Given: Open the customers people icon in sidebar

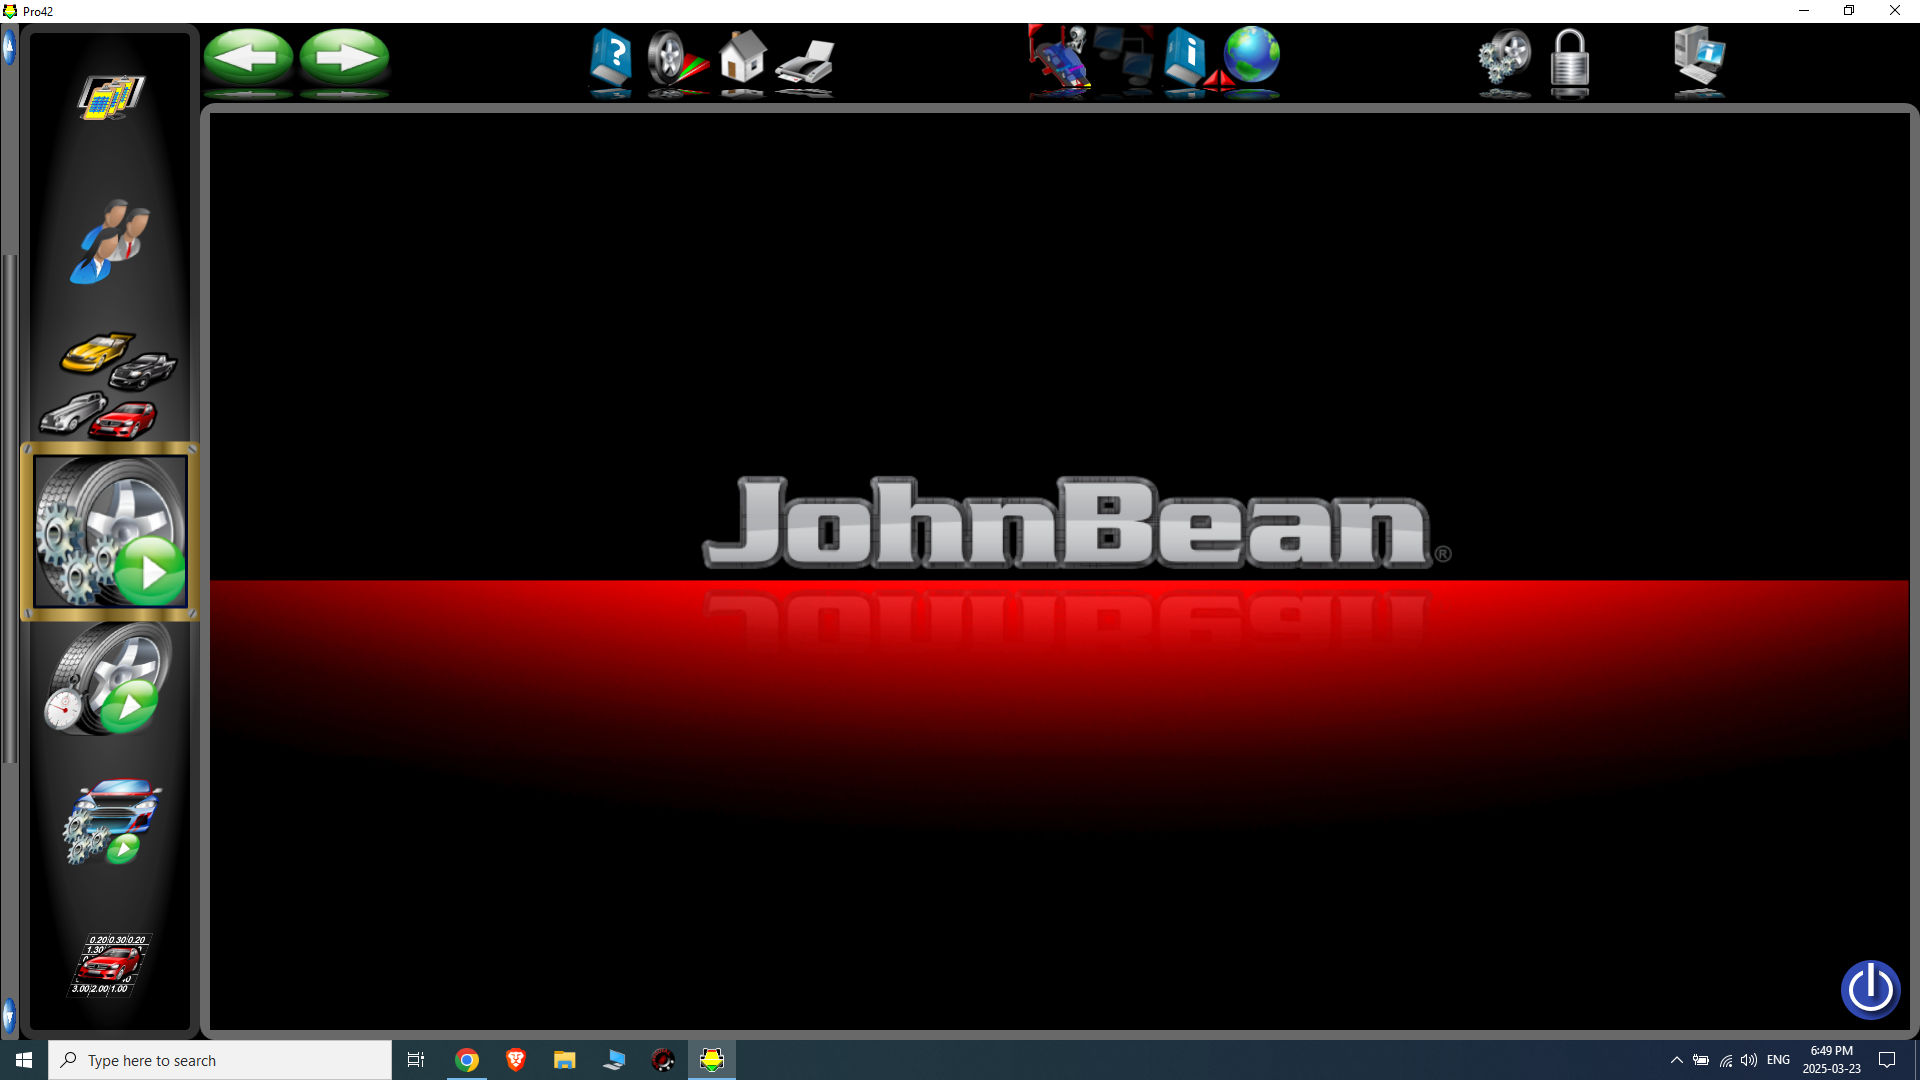Looking at the screenshot, I should pyautogui.click(x=110, y=241).
